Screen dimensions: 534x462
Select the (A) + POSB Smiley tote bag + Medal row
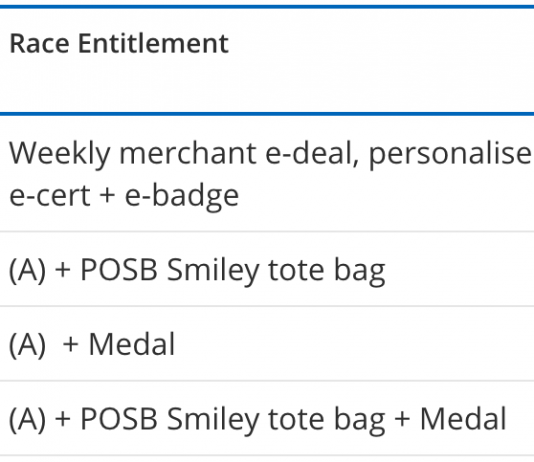click(267, 418)
